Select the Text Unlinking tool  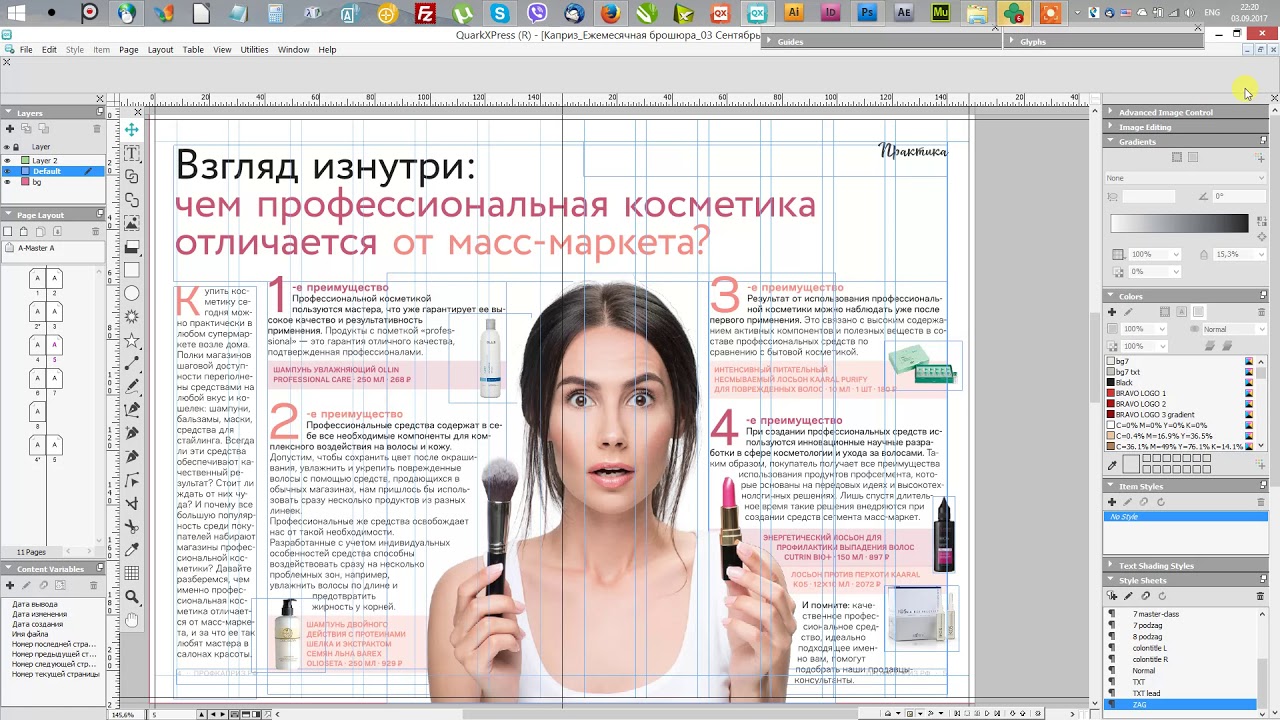[132, 200]
